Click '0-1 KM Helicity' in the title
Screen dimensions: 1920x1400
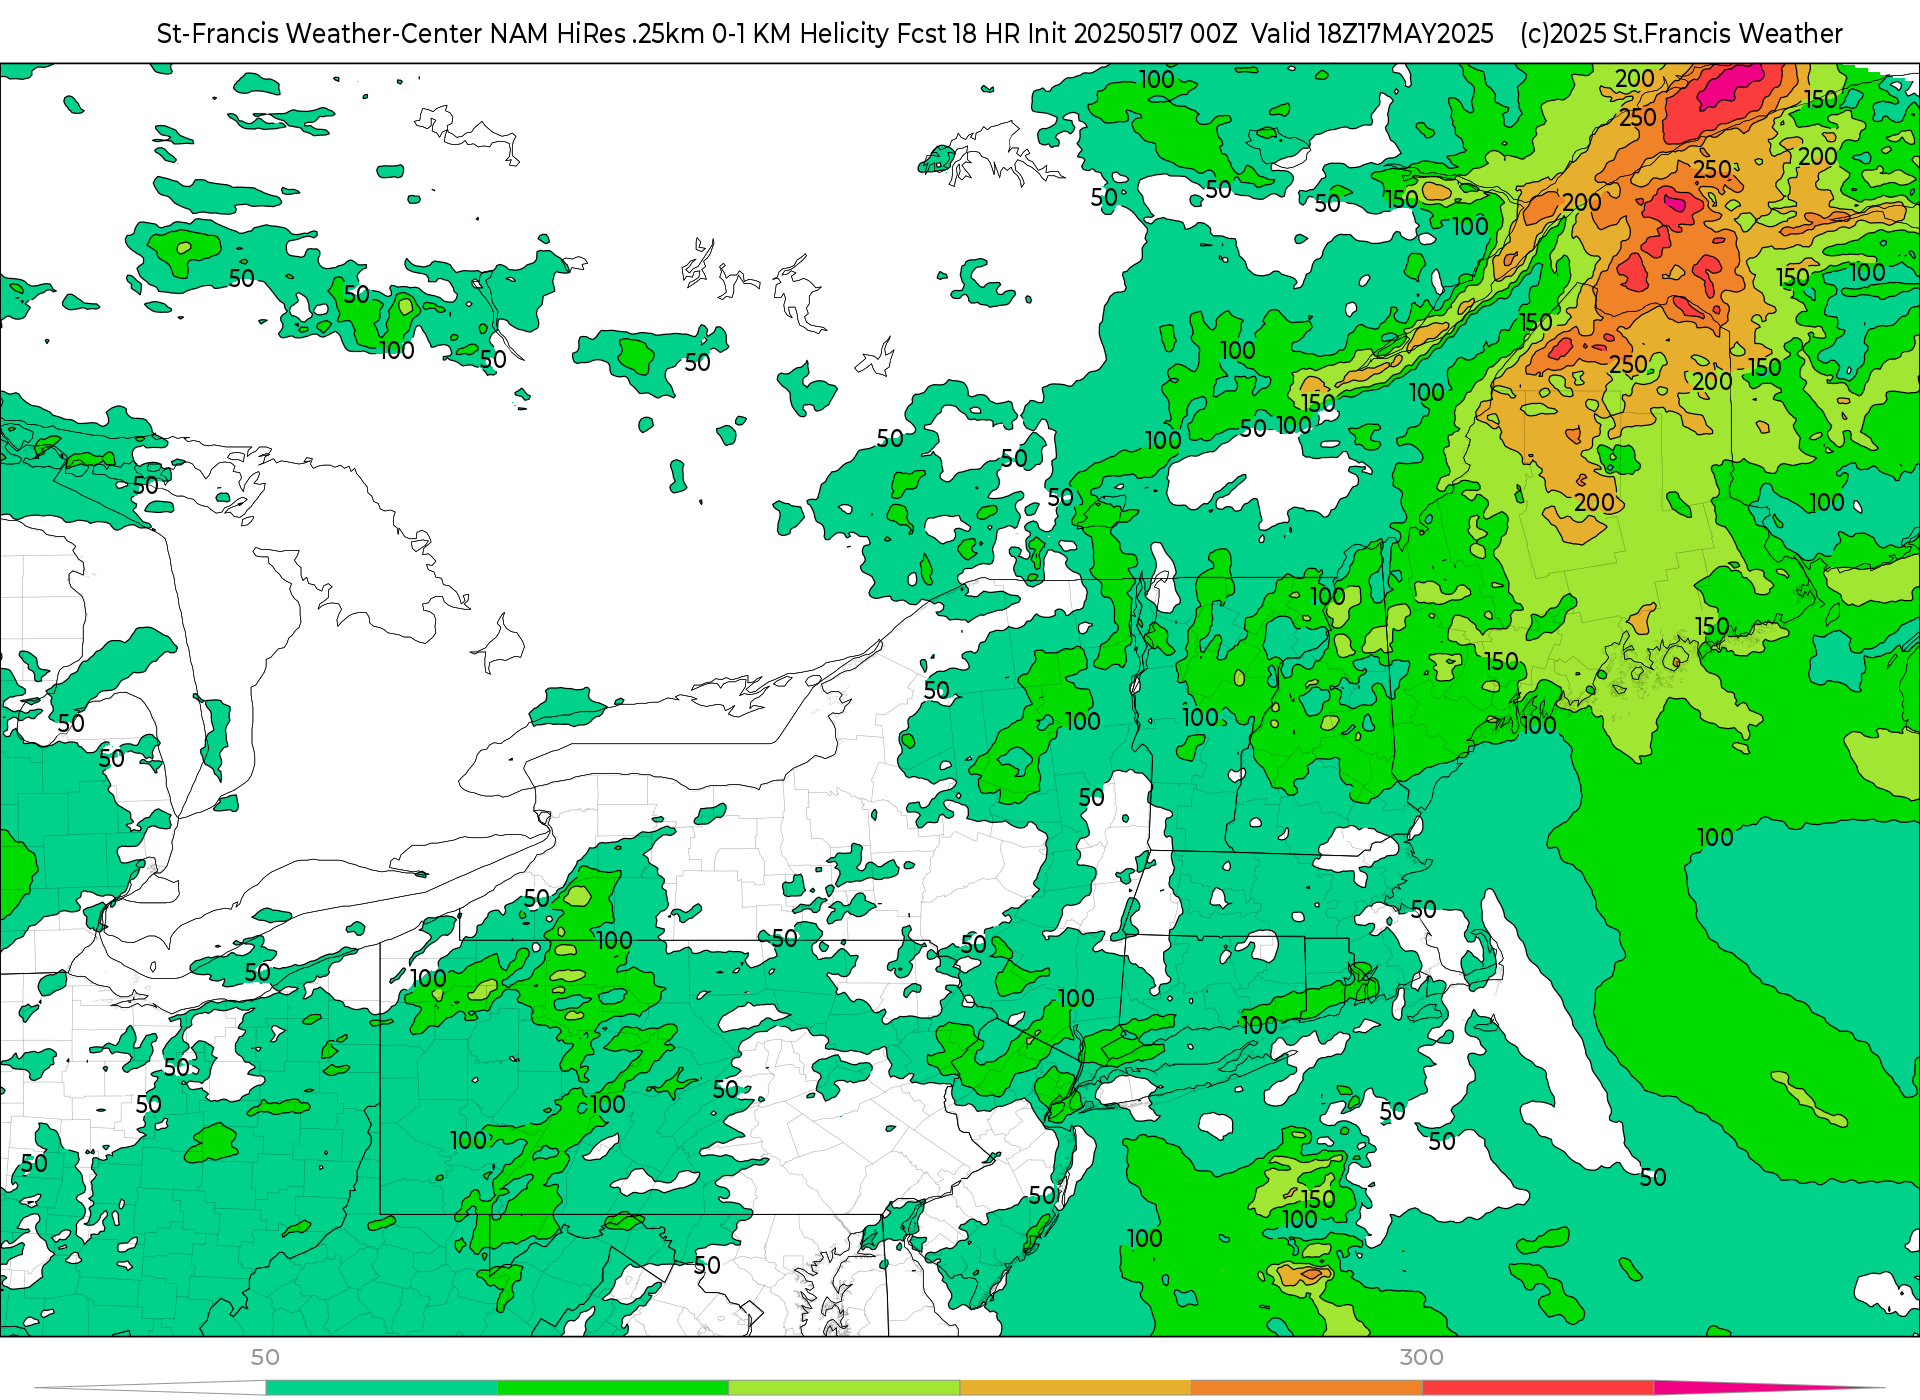pyautogui.click(x=800, y=34)
